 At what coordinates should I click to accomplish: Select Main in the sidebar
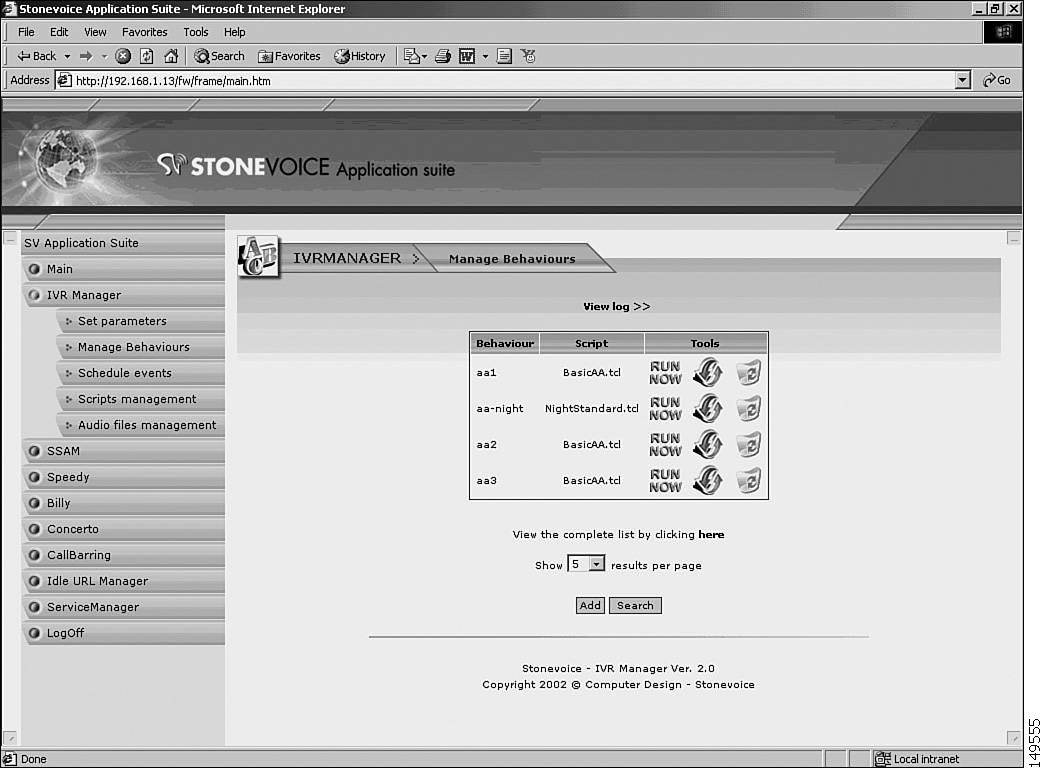pos(123,269)
